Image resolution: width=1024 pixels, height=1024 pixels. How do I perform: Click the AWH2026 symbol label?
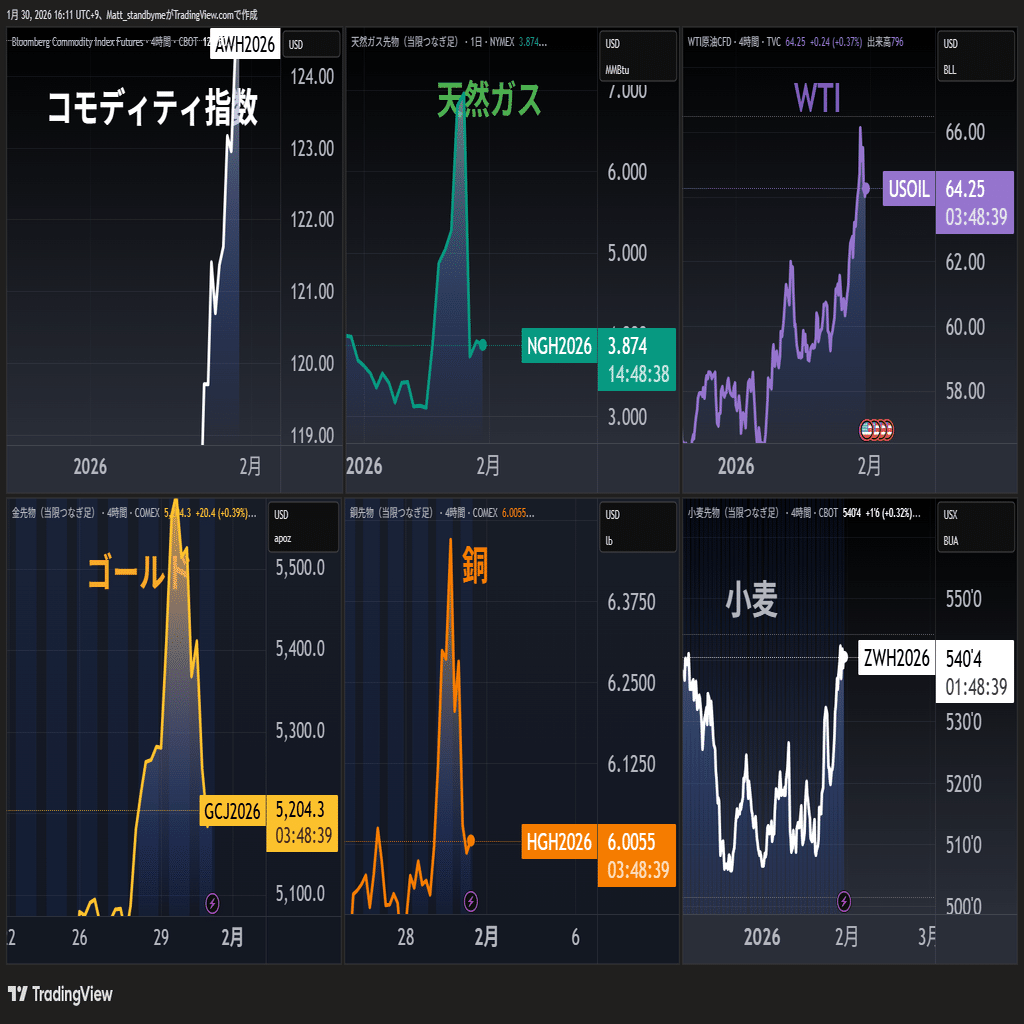tap(245, 44)
